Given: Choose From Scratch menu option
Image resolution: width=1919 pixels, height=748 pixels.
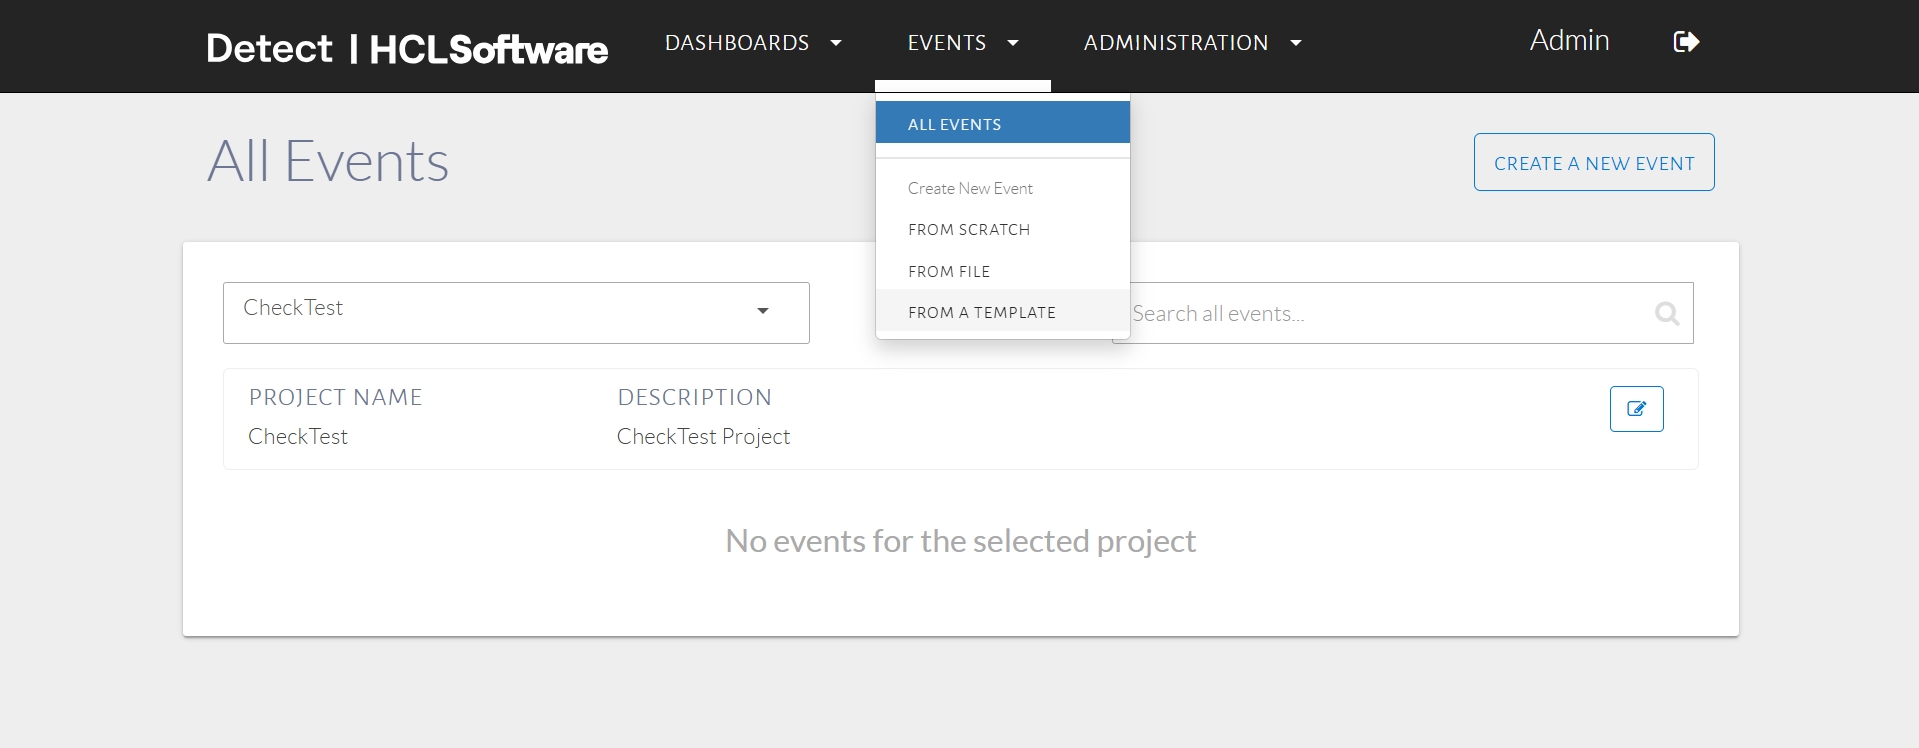Looking at the screenshot, I should [x=968, y=230].
